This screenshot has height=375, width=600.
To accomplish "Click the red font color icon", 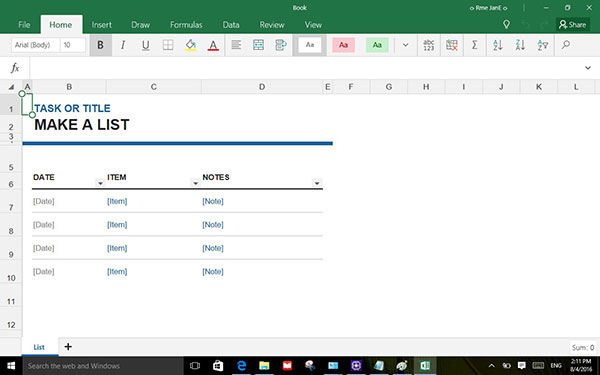I will click(x=213, y=45).
